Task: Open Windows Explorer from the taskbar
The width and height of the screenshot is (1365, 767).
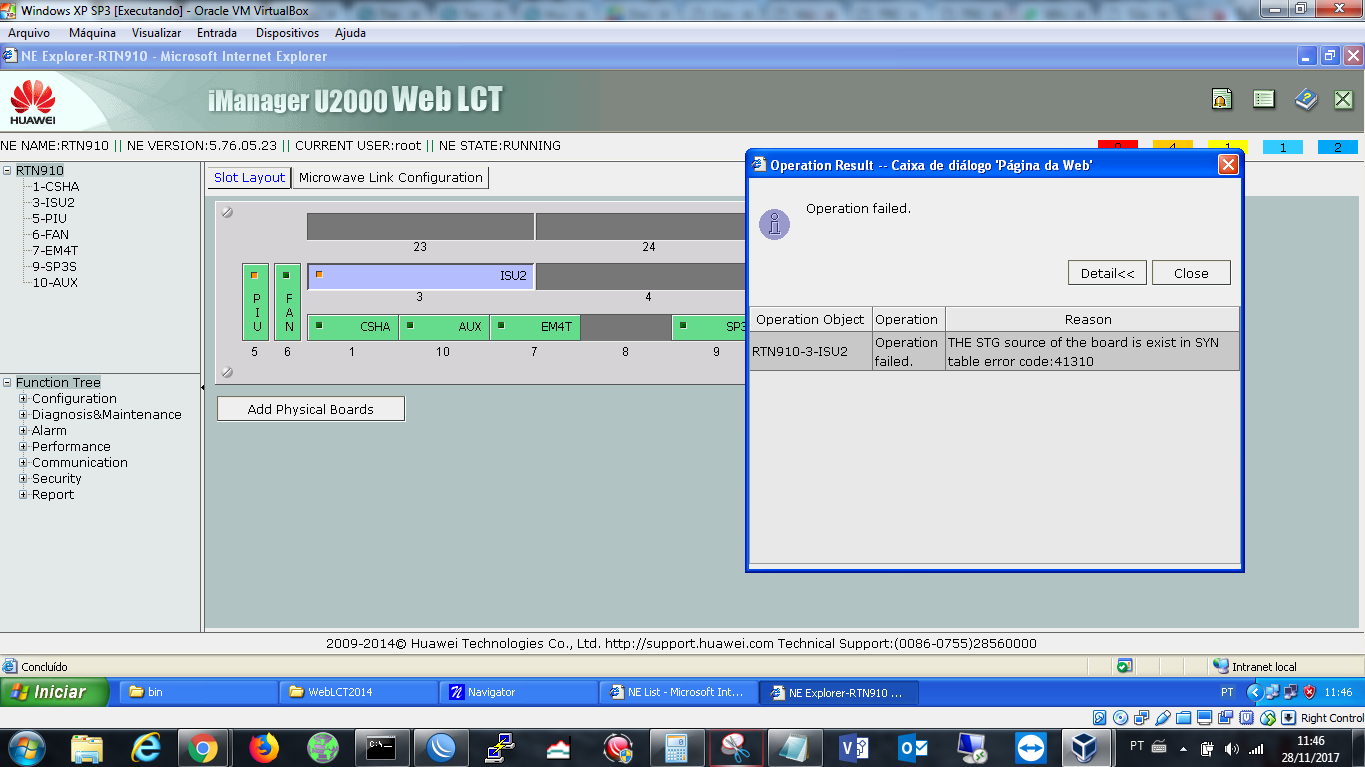Action: [x=87, y=747]
